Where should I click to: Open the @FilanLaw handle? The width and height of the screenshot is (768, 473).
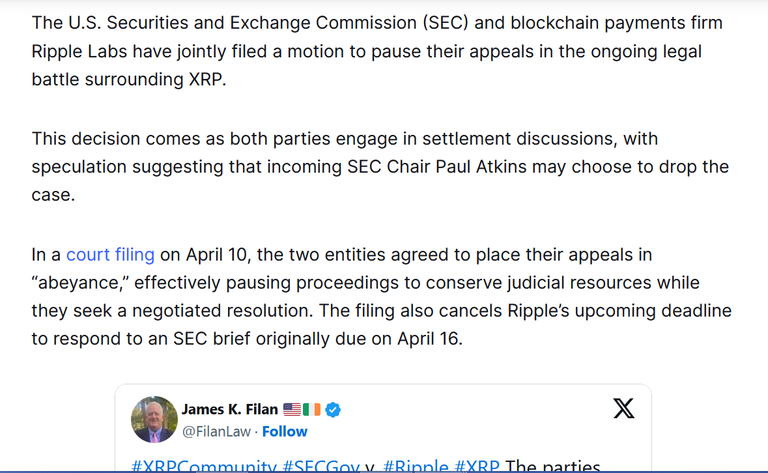click(216, 431)
